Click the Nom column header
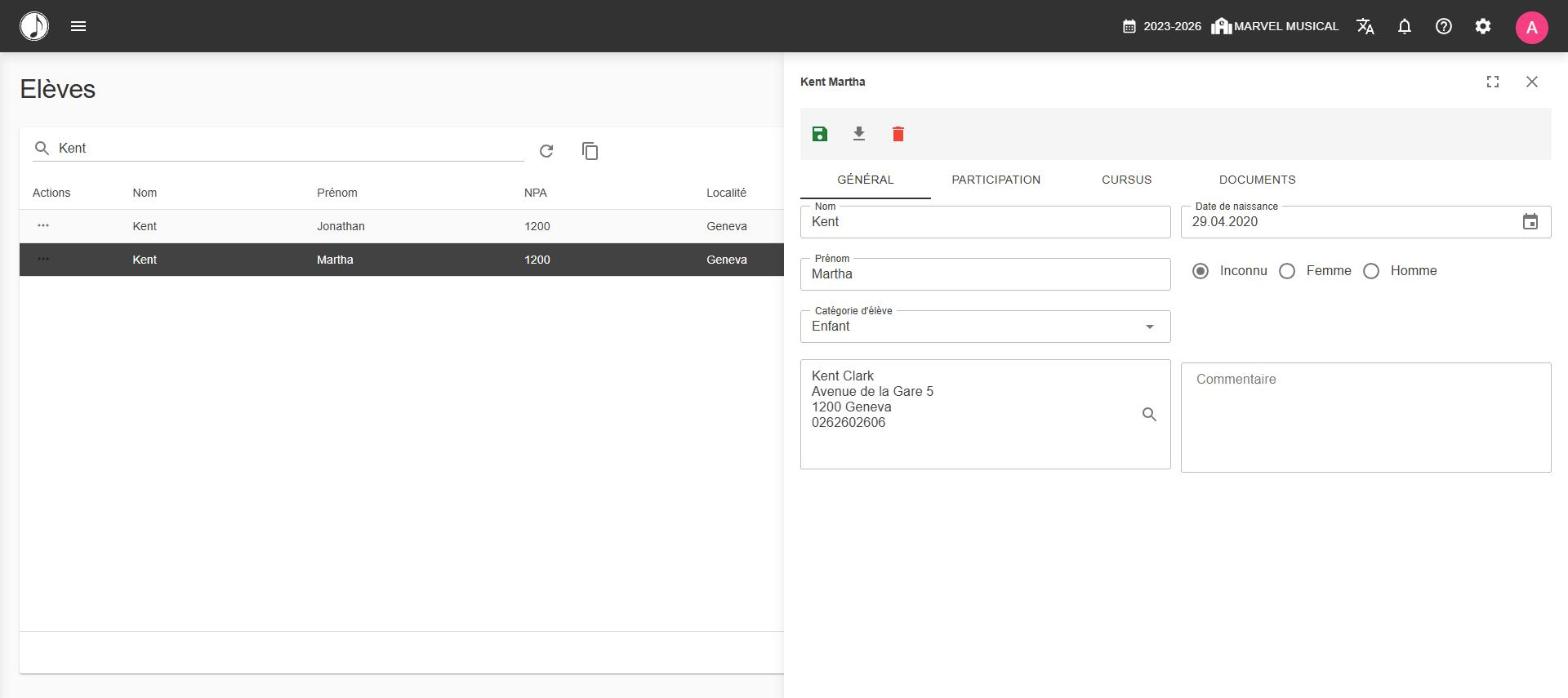 (145, 193)
